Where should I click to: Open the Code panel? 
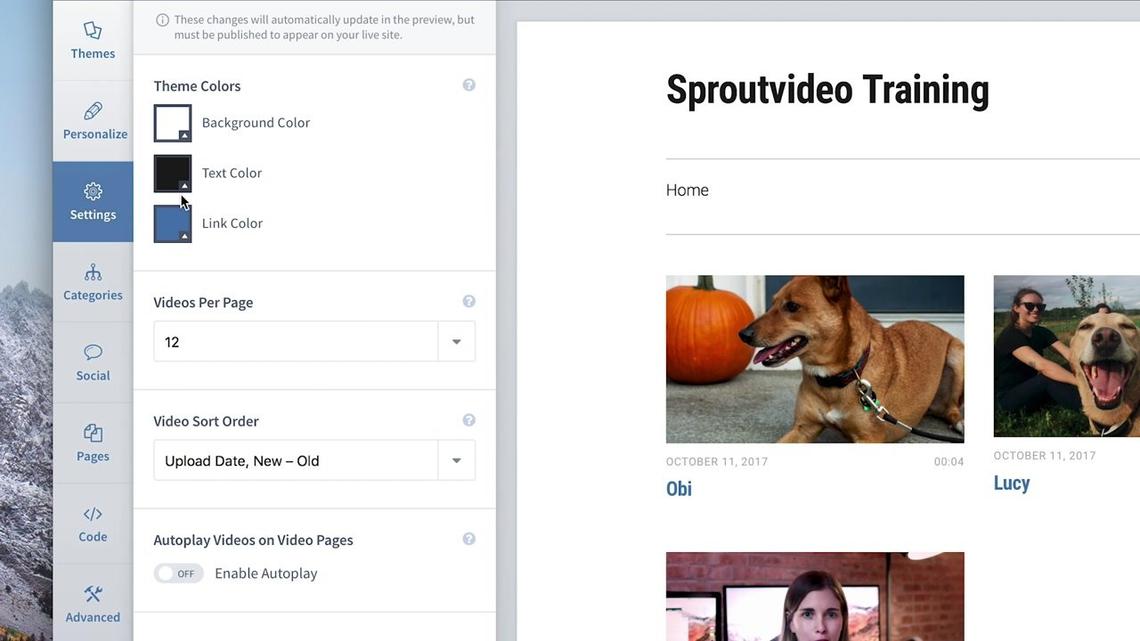click(92, 523)
